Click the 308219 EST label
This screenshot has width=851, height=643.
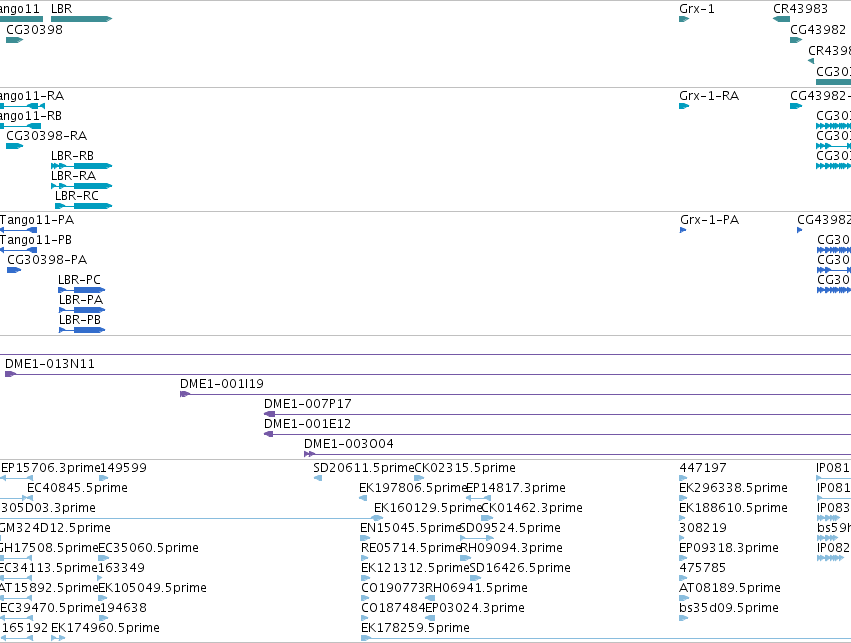click(x=703, y=528)
